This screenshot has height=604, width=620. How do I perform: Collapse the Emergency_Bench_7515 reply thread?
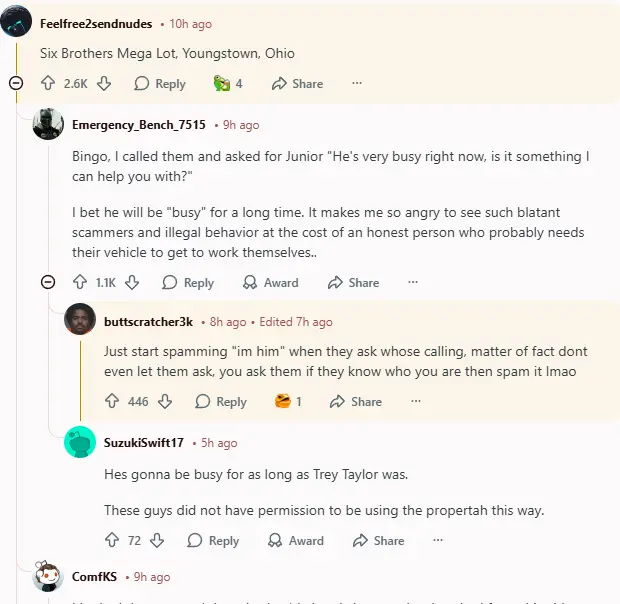click(x=48, y=283)
